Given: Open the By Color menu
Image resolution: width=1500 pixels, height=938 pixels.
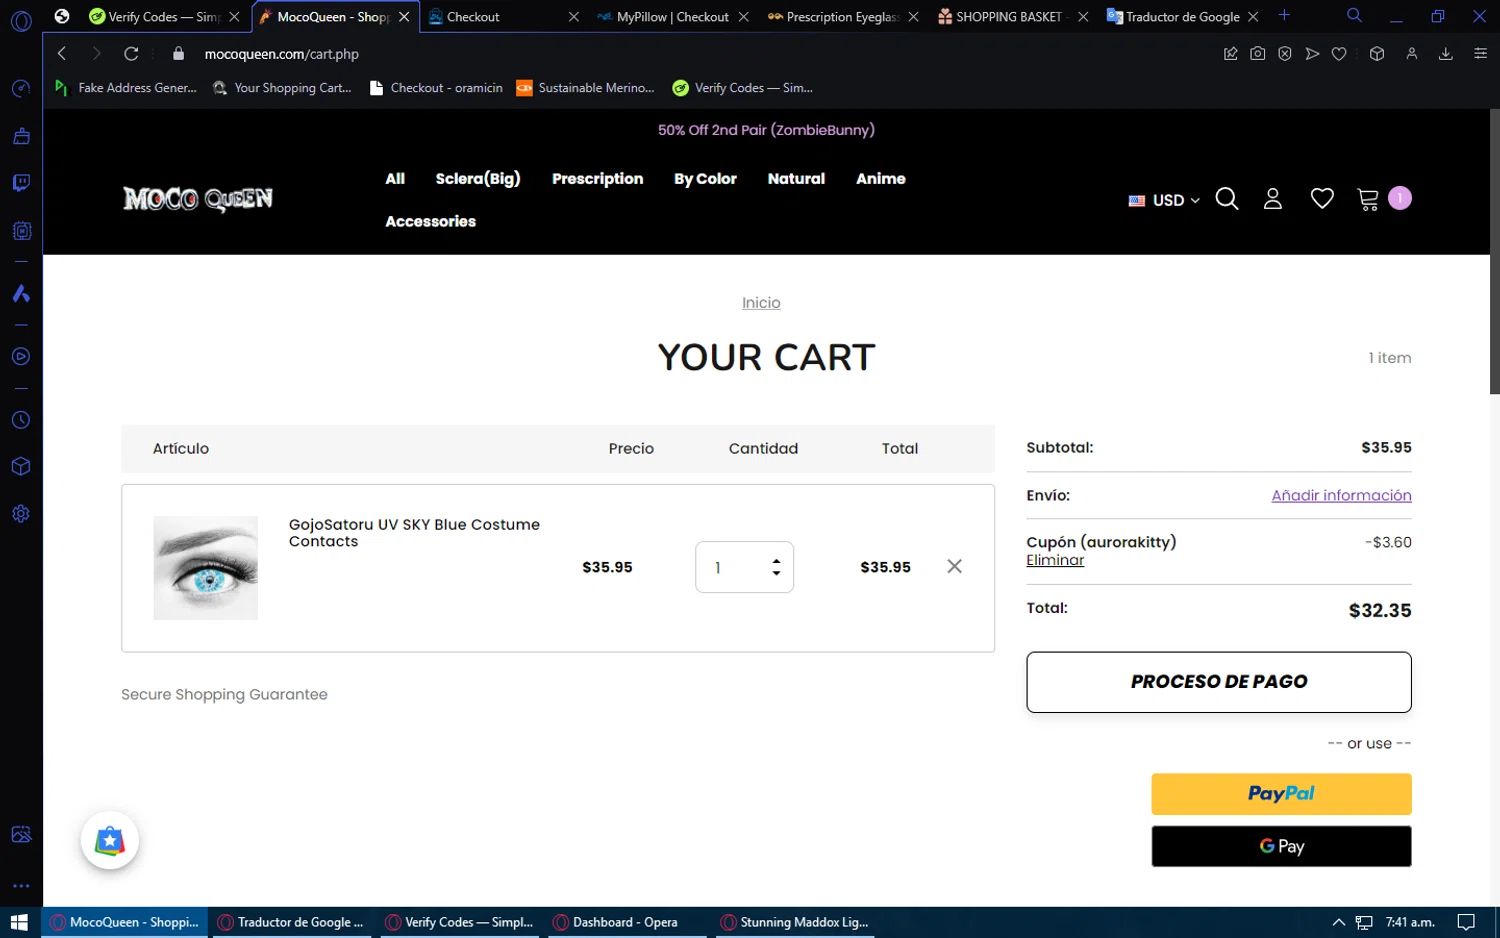Looking at the screenshot, I should [x=705, y=179].
